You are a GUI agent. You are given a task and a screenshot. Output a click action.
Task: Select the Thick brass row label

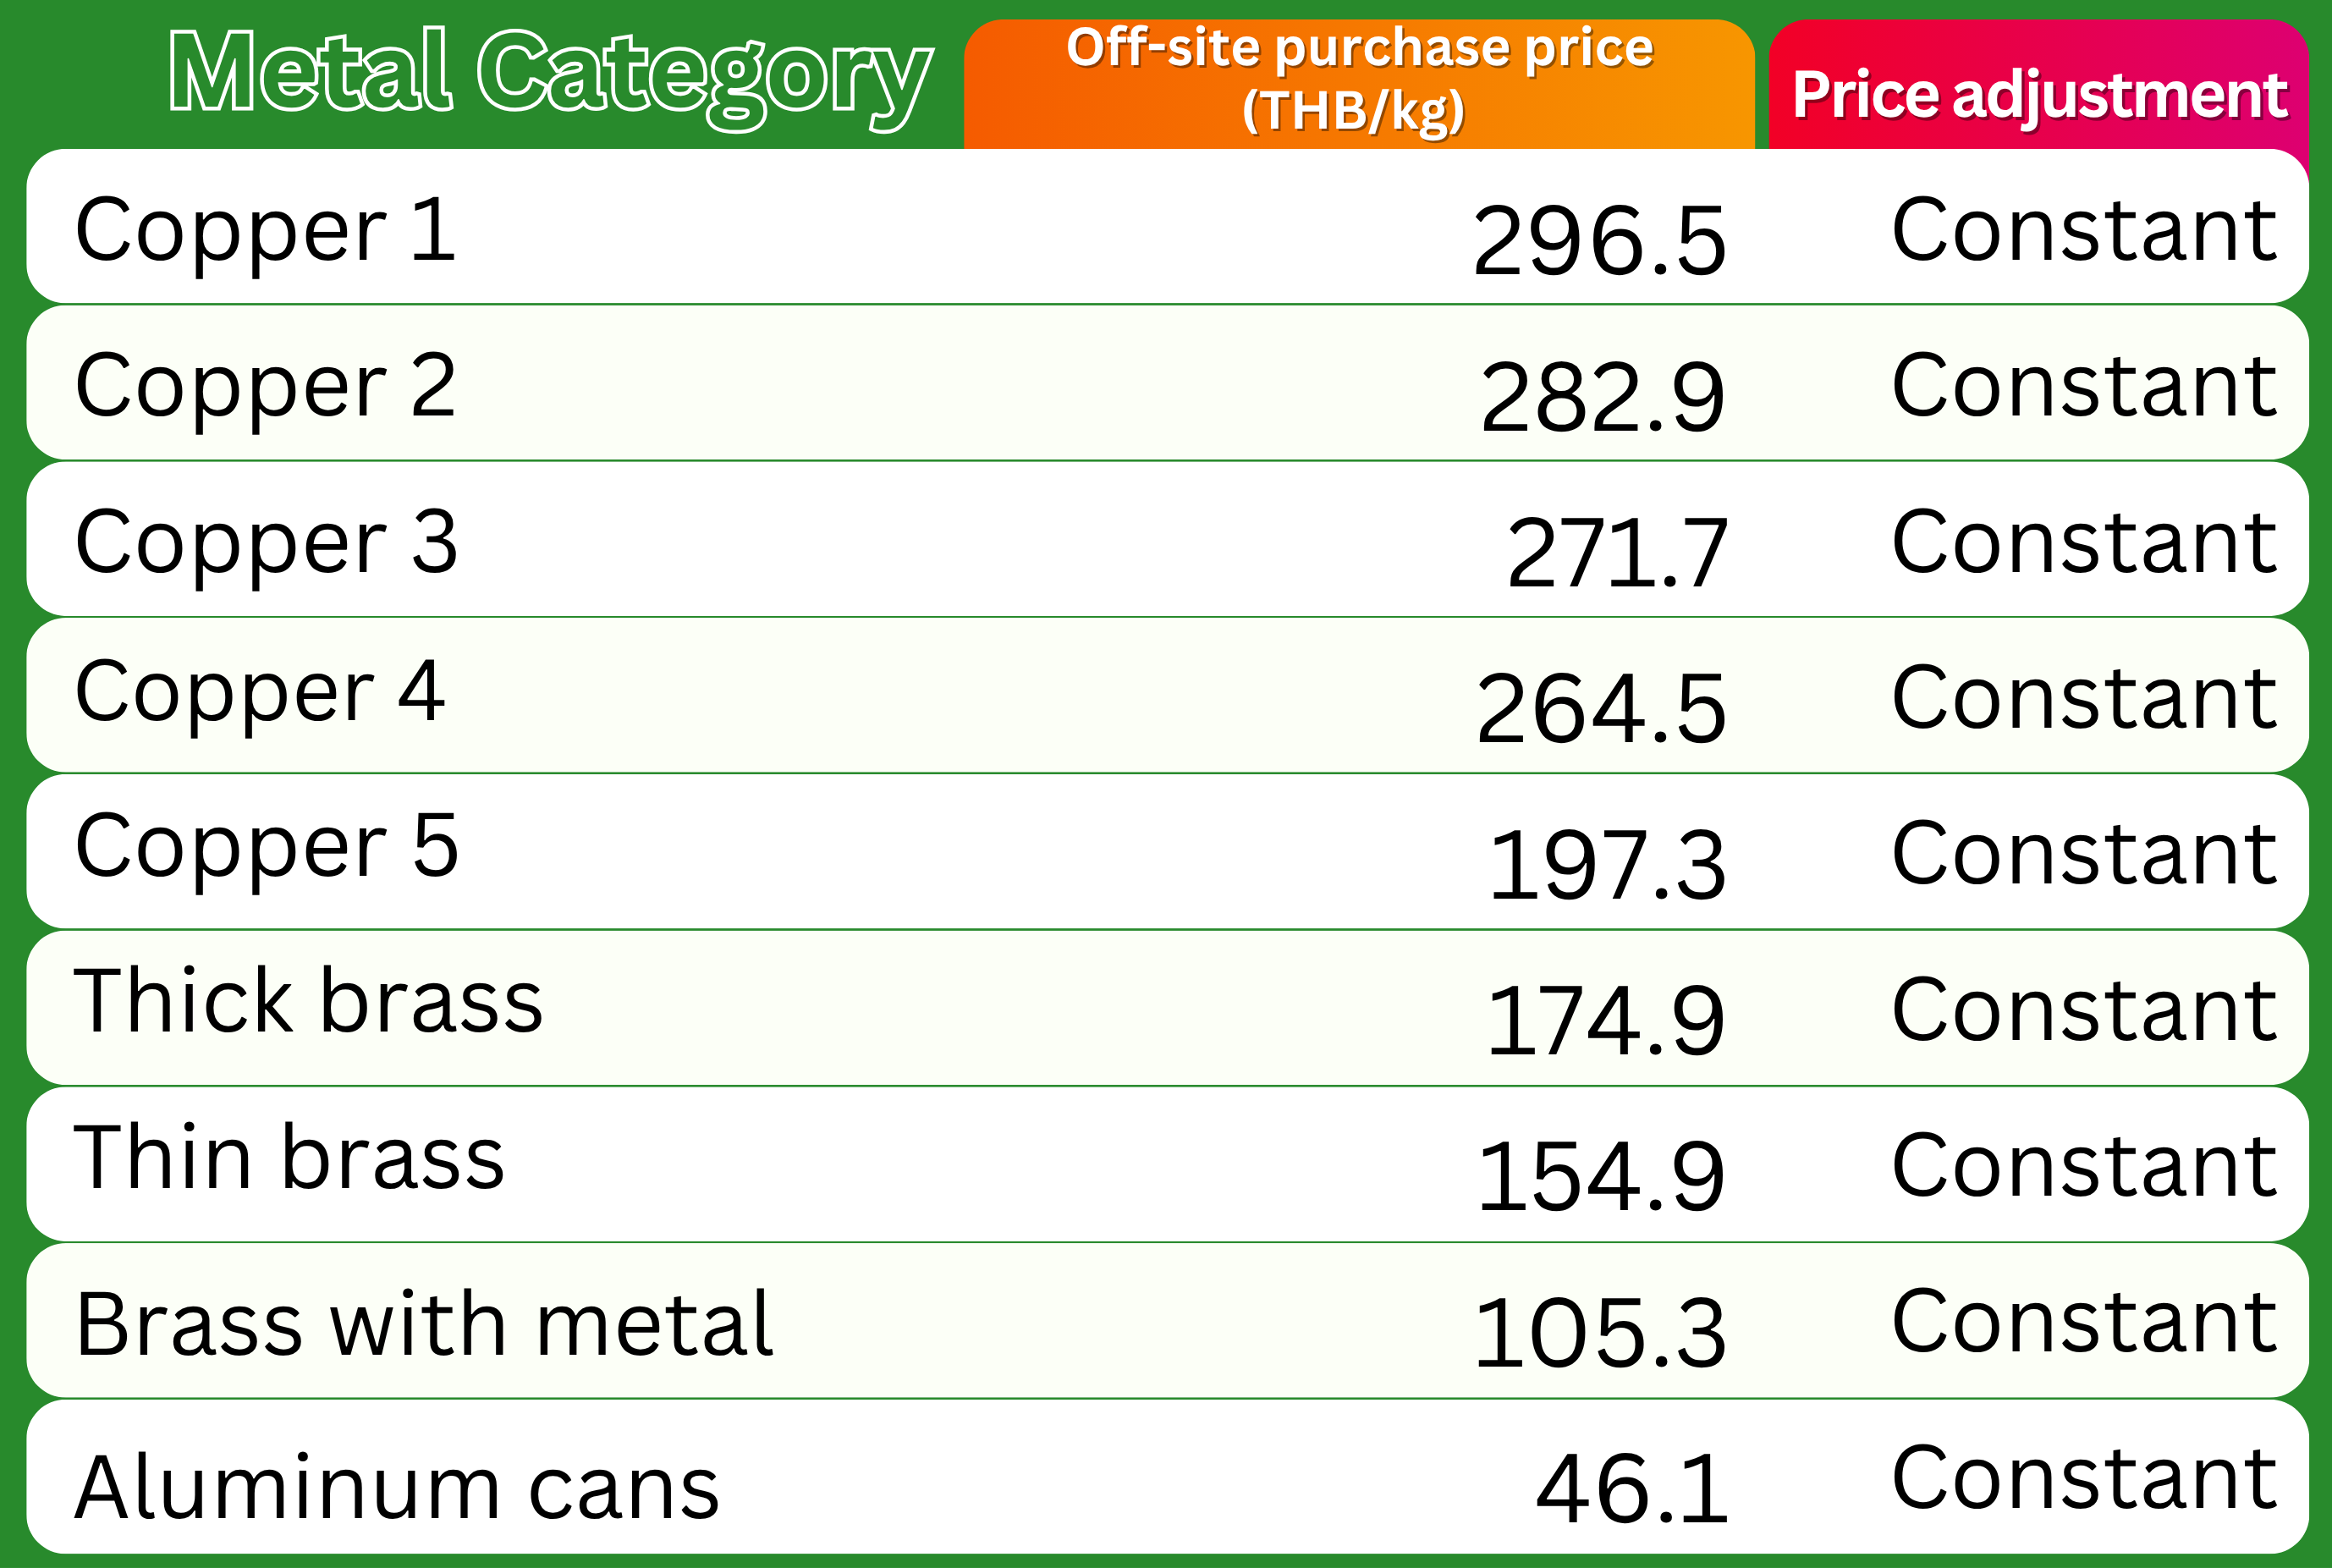[x=308, y=1000]
